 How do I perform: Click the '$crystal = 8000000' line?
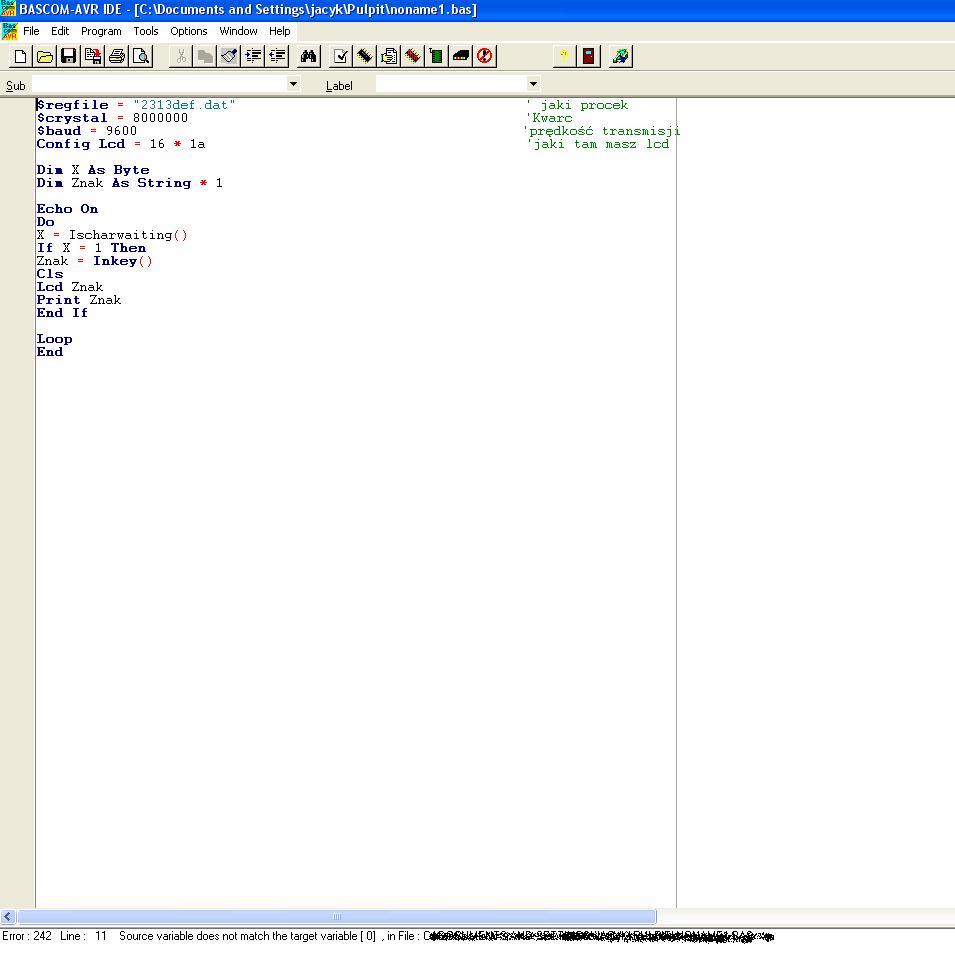pyautogui.click(x=112, y=118)
